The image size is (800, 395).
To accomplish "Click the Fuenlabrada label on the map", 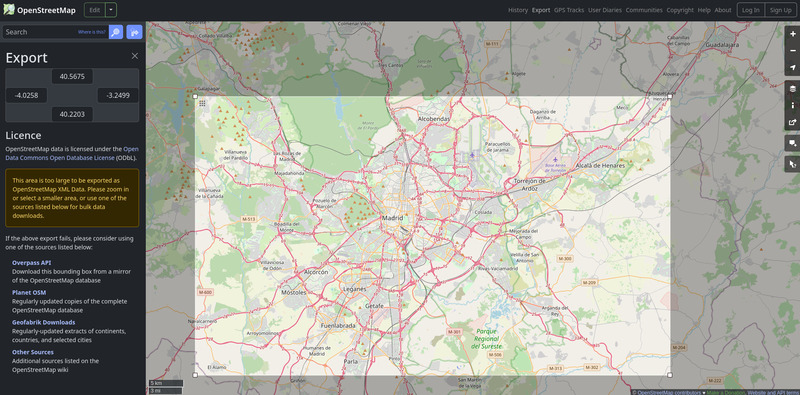I will [x=338, y=326].
